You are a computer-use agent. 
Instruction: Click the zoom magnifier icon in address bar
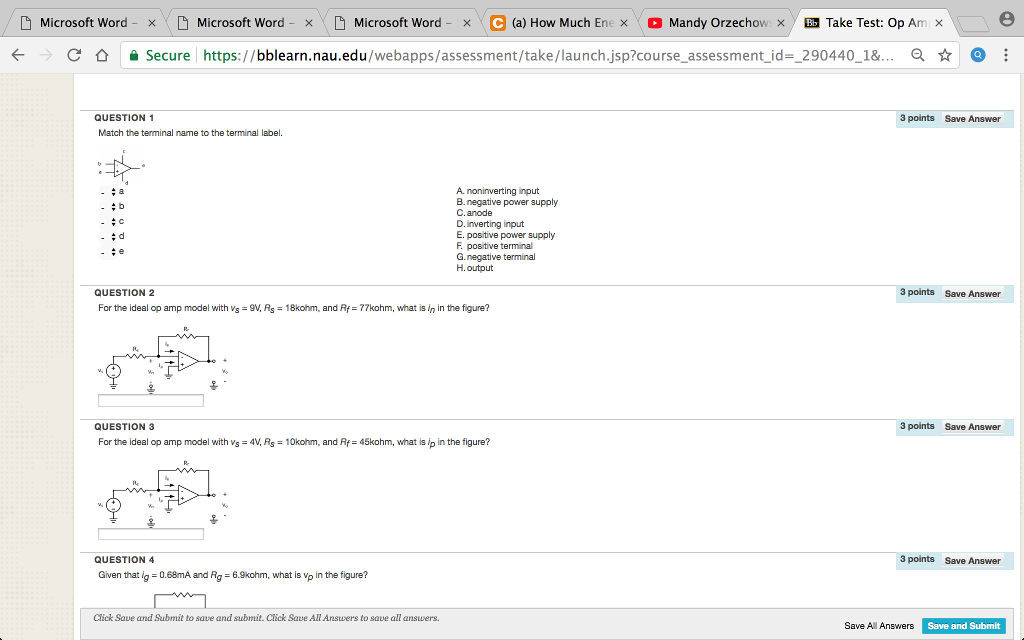click(918, 56)
